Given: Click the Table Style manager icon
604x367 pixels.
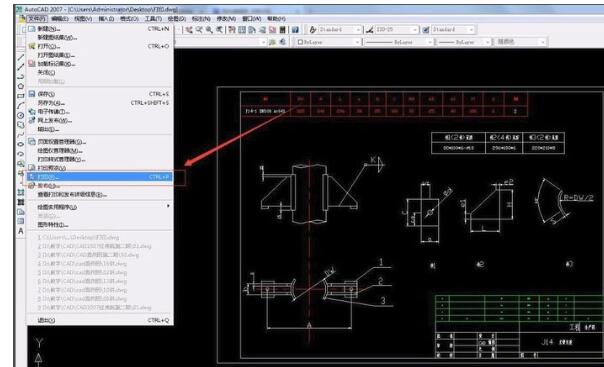Looking at the screenshot, I should coord(426,30).
